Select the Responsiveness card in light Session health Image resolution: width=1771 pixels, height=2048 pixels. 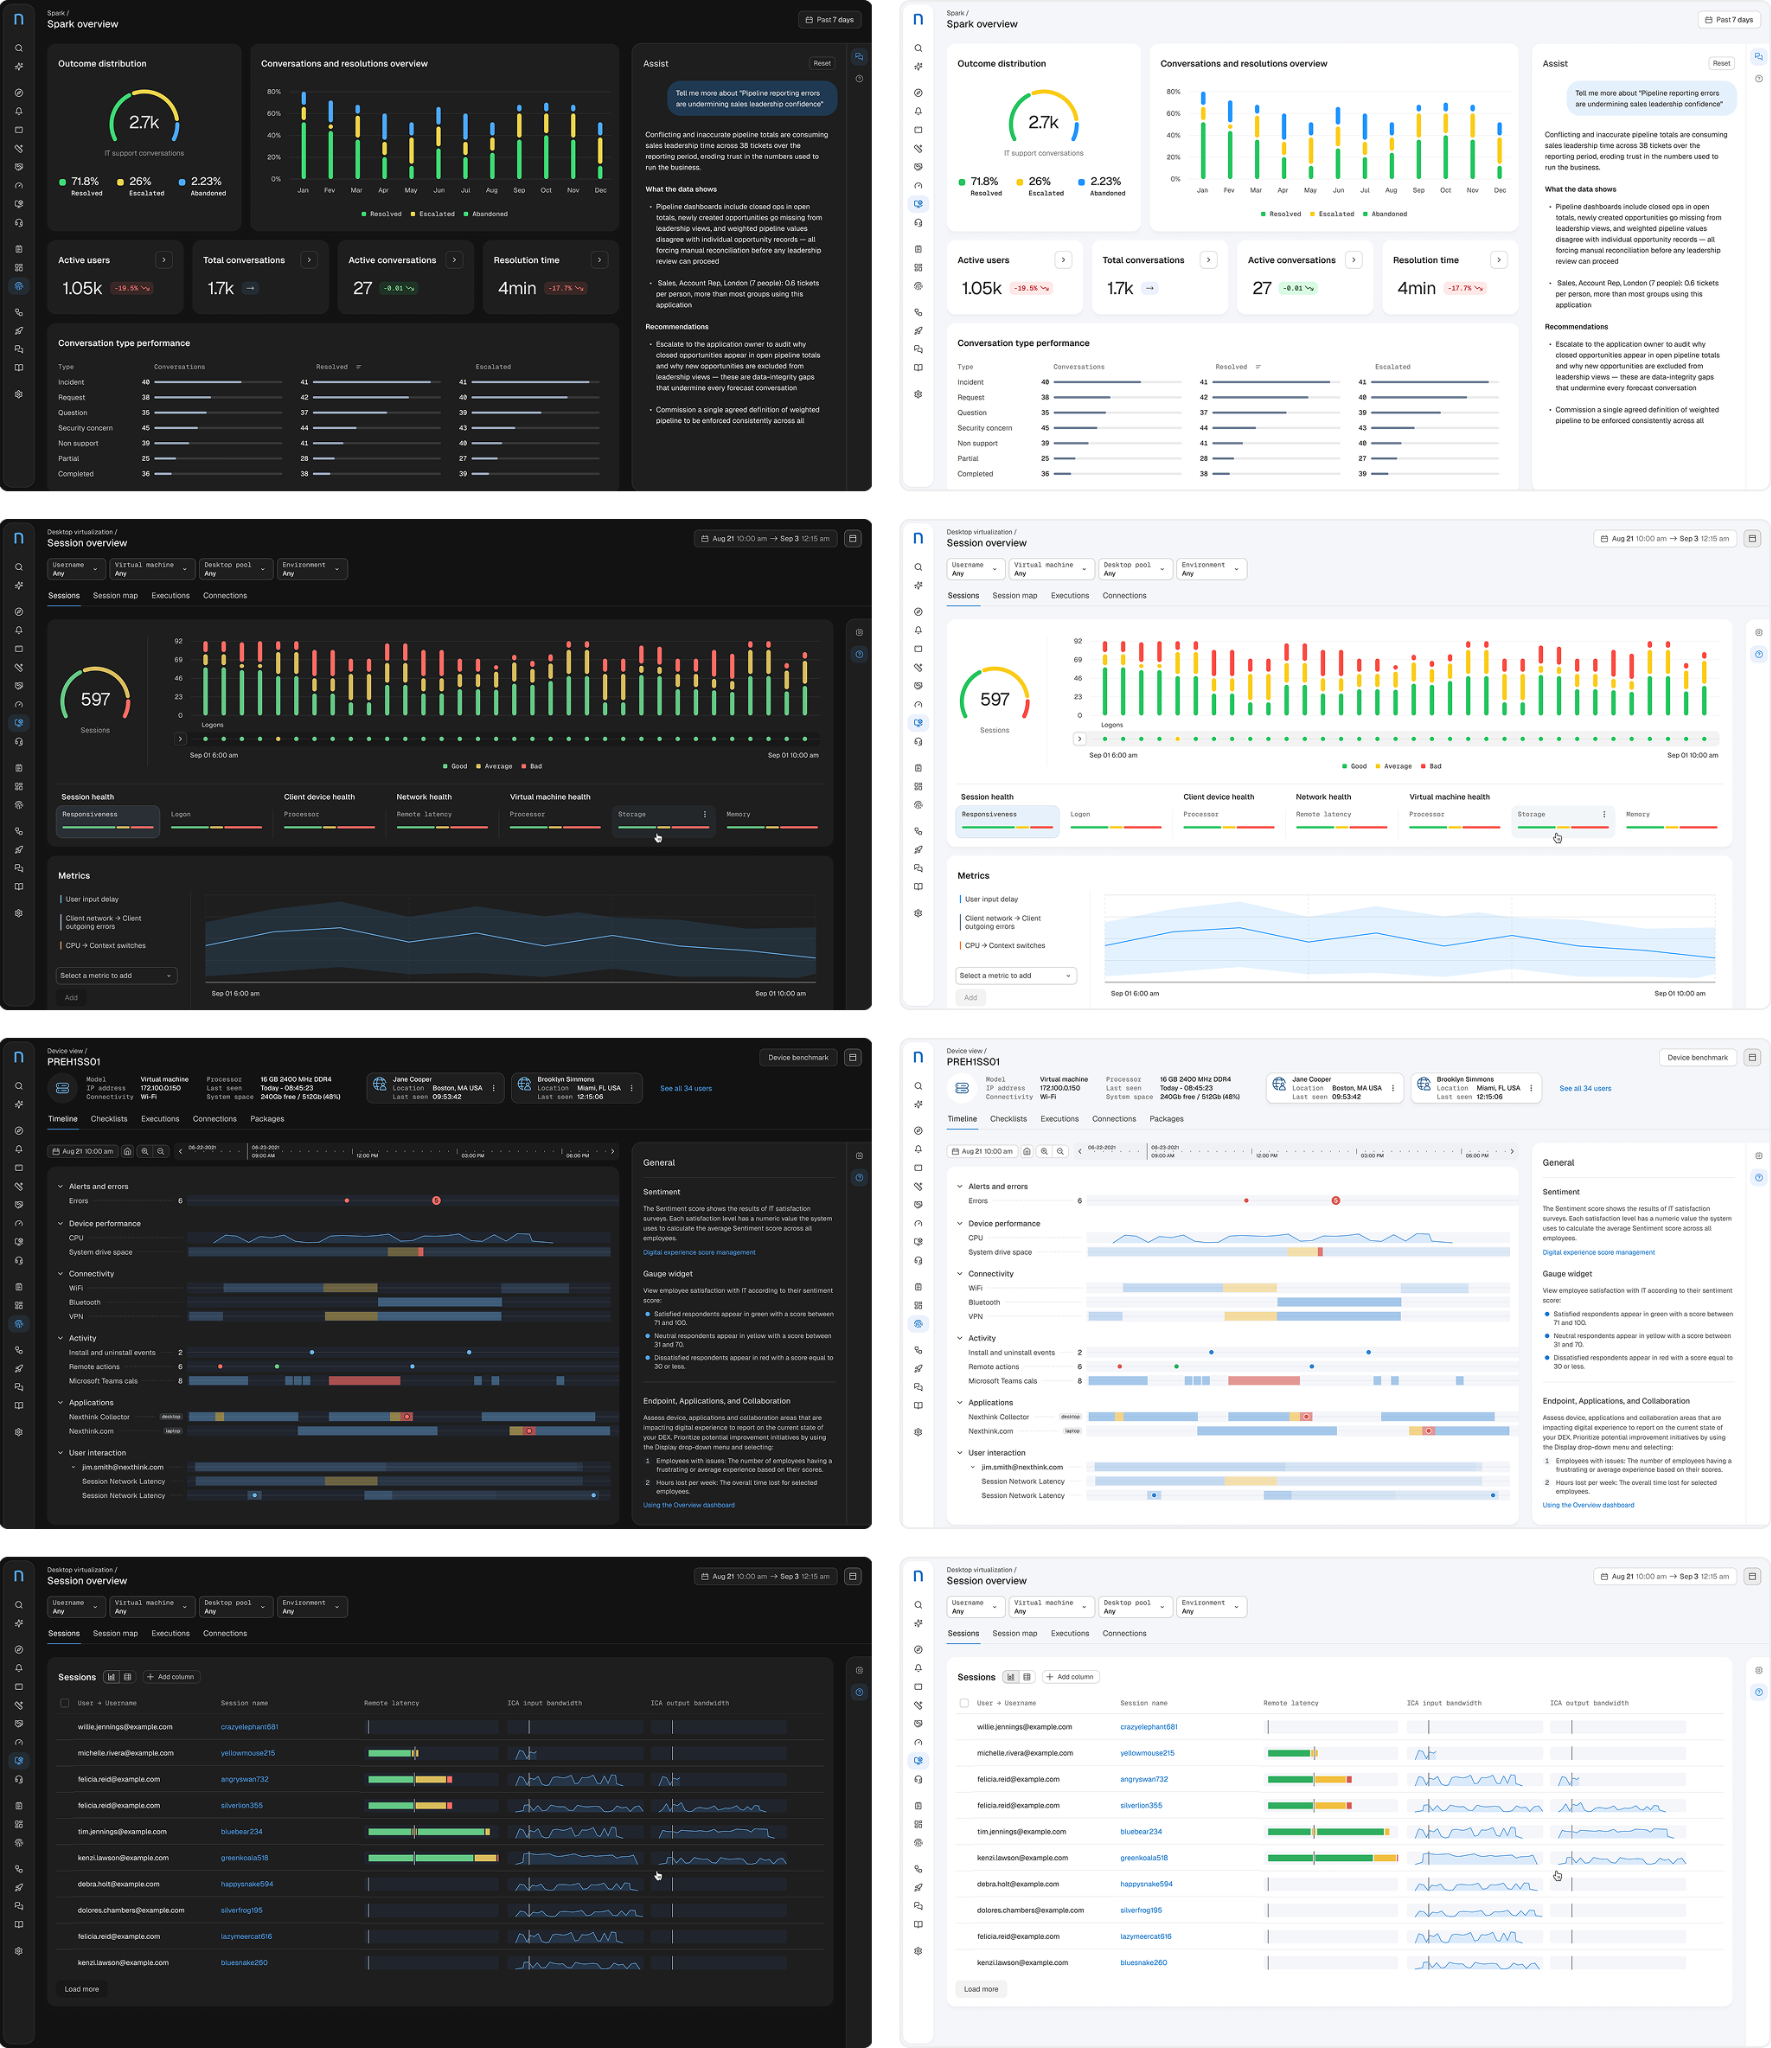coord(1007,820)
